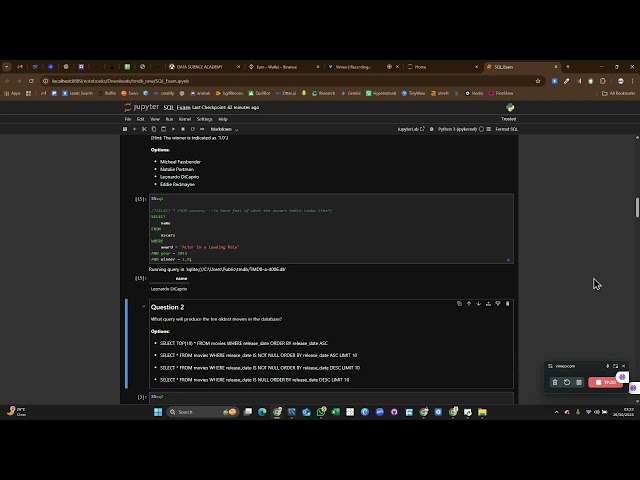This screenshot has height=480, width=640.
Task: Click the Jupyter logo
Action: (x=141, y=107)
